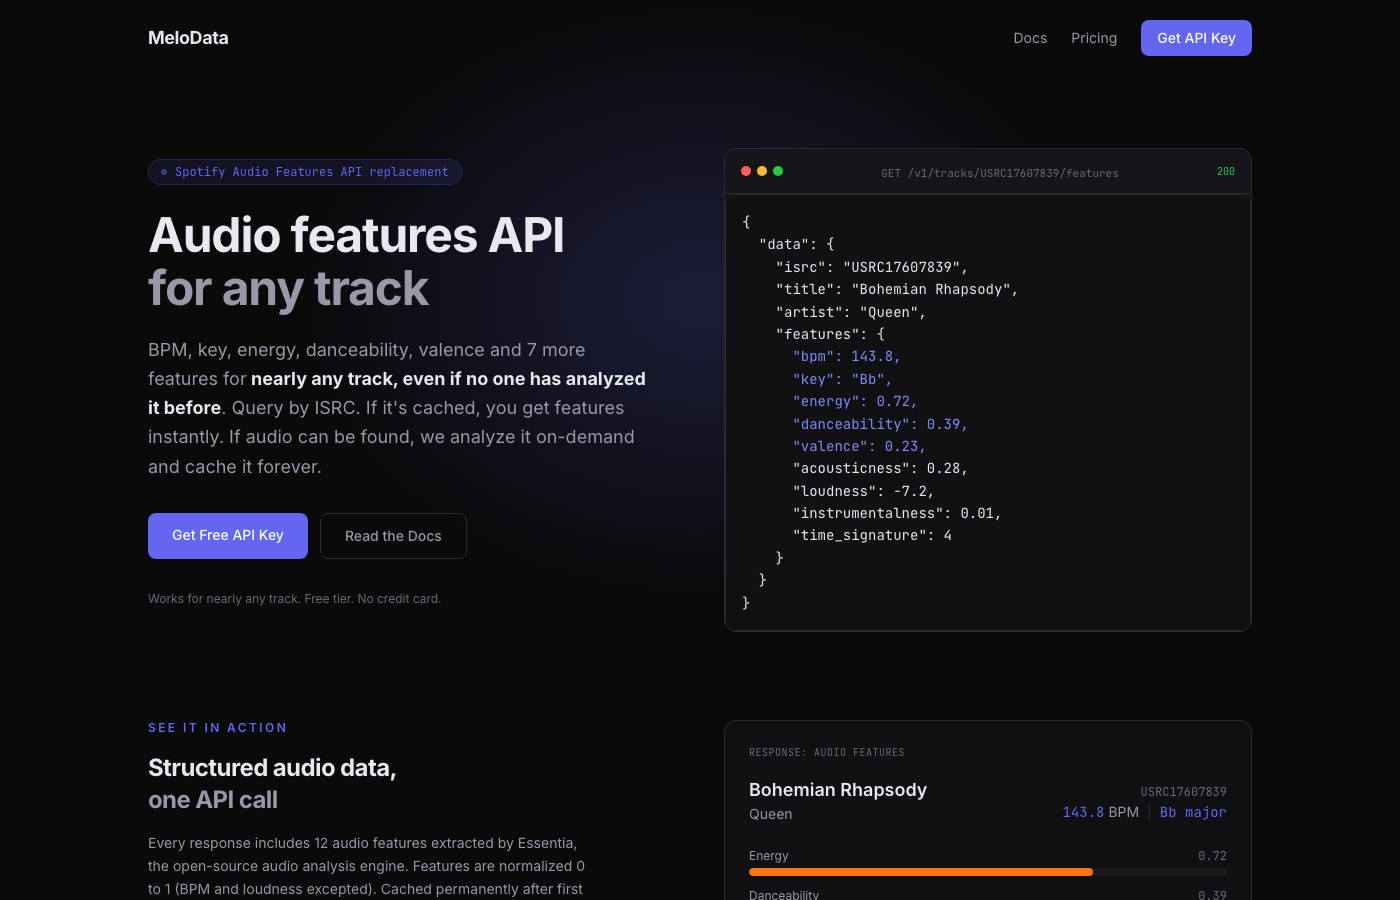
Task: Click the green window dot on the code panel
Action: click(778, 171)
